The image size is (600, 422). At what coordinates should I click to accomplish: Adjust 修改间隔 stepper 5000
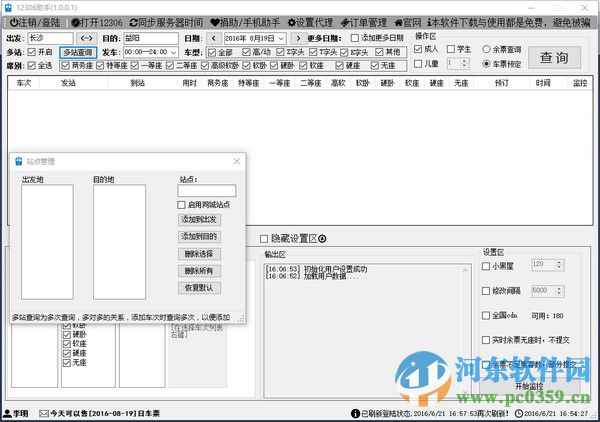(x=559, y=291)
